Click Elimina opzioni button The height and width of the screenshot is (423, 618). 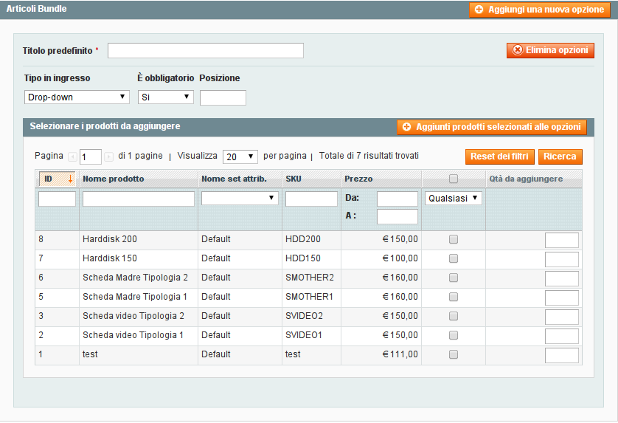(x=551, y=50)
